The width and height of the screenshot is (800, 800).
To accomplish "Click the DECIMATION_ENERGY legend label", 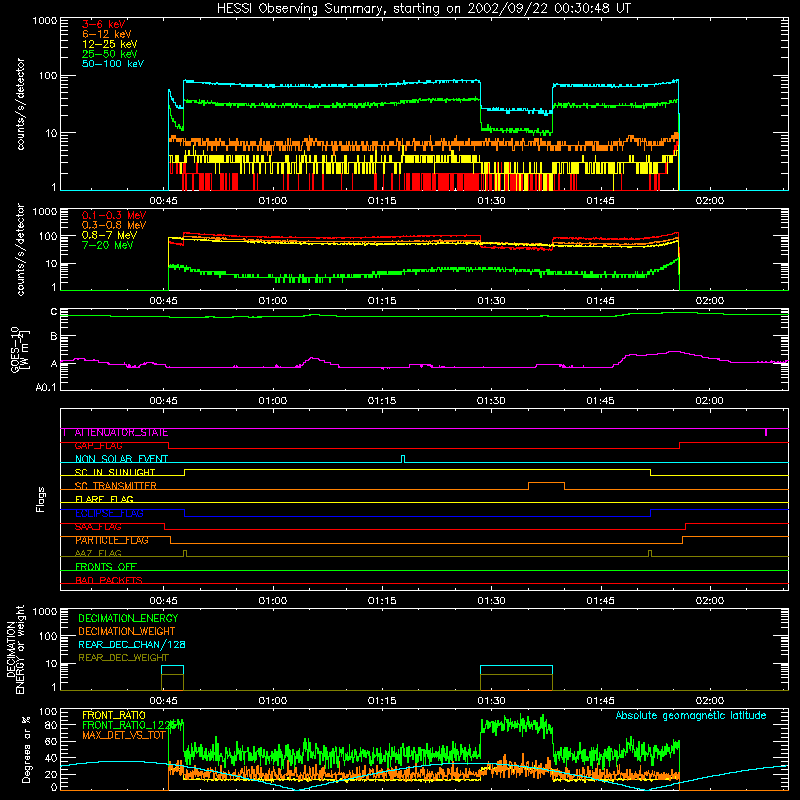I will point(128,618).
